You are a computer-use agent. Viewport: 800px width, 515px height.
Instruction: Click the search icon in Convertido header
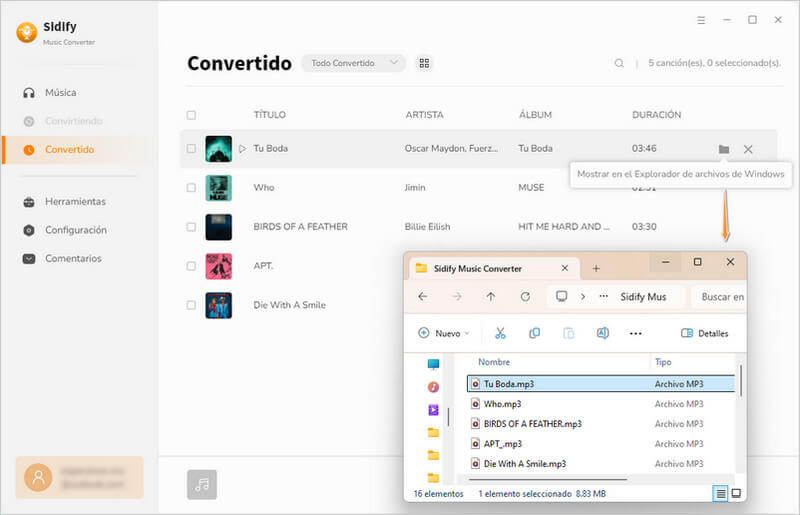[x=619, y=63]
